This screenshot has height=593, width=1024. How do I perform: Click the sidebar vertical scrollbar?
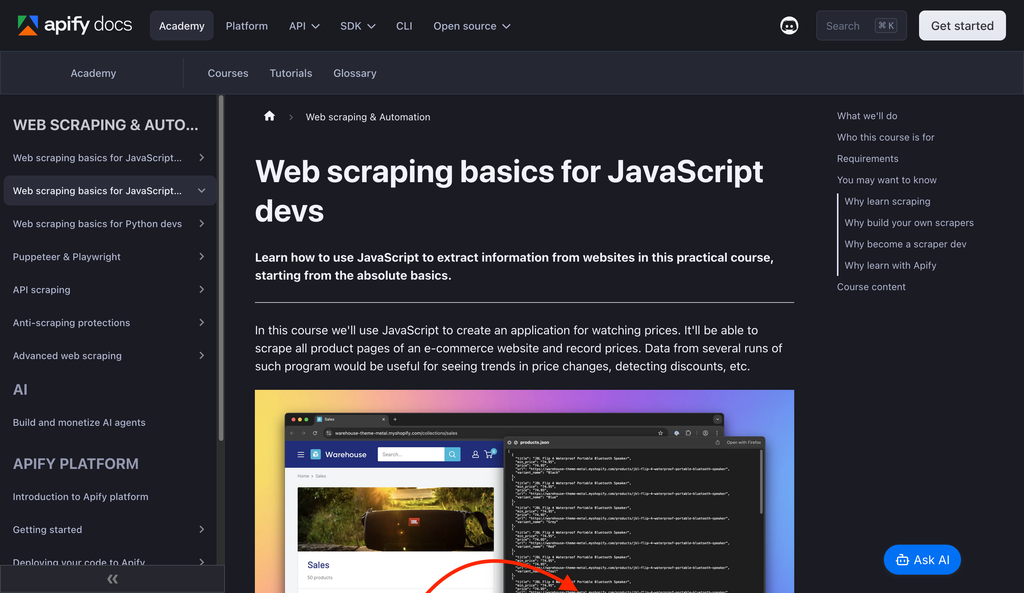(x=221, y=268)
